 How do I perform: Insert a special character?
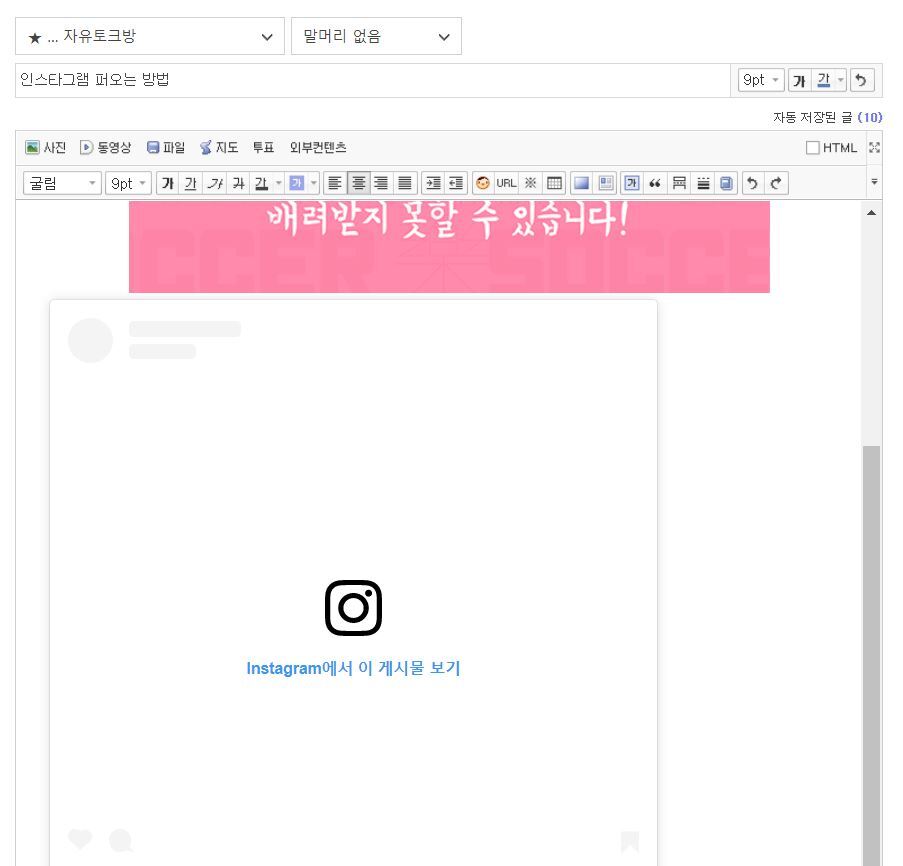530,184
